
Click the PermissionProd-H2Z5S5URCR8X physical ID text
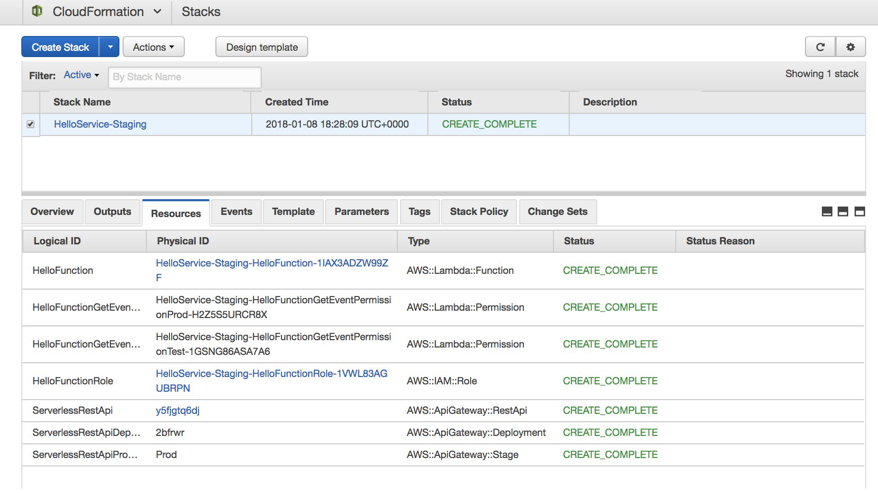click(x=273, y=307)
